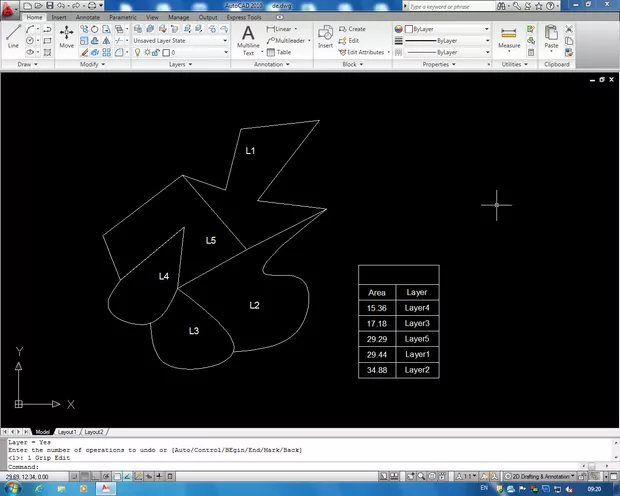Toggle the layer lightbulb on/off icon
The image size is (620, 496).
pyautogui.click(x=139, y=52)
